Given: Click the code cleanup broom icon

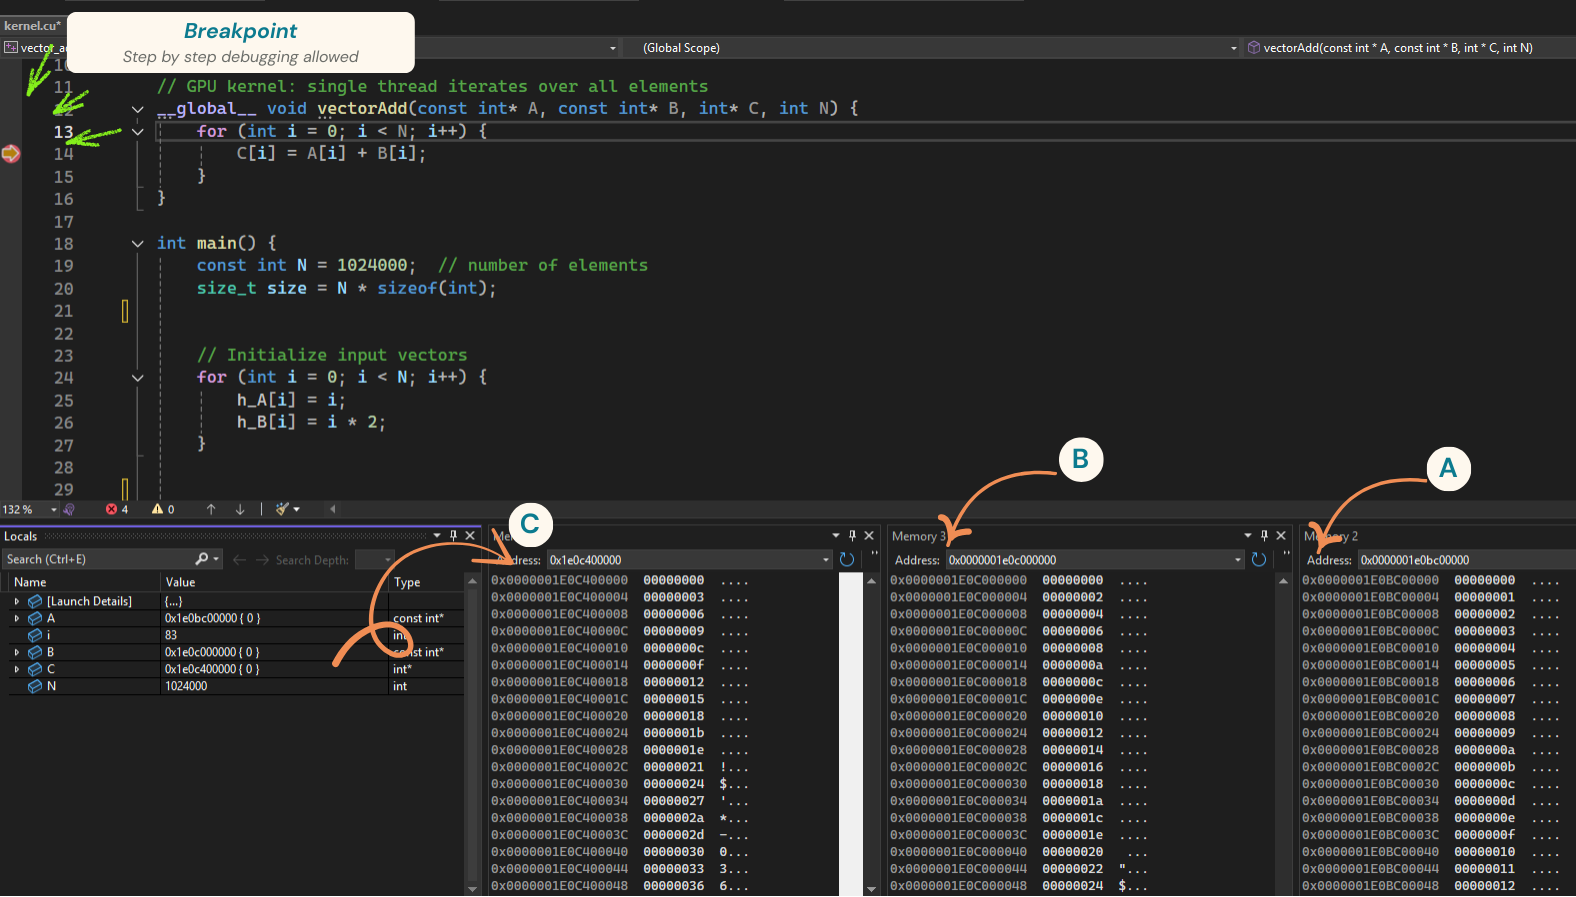Looking at the screenshot, I should pyautogui.click(x=282, y=509).
